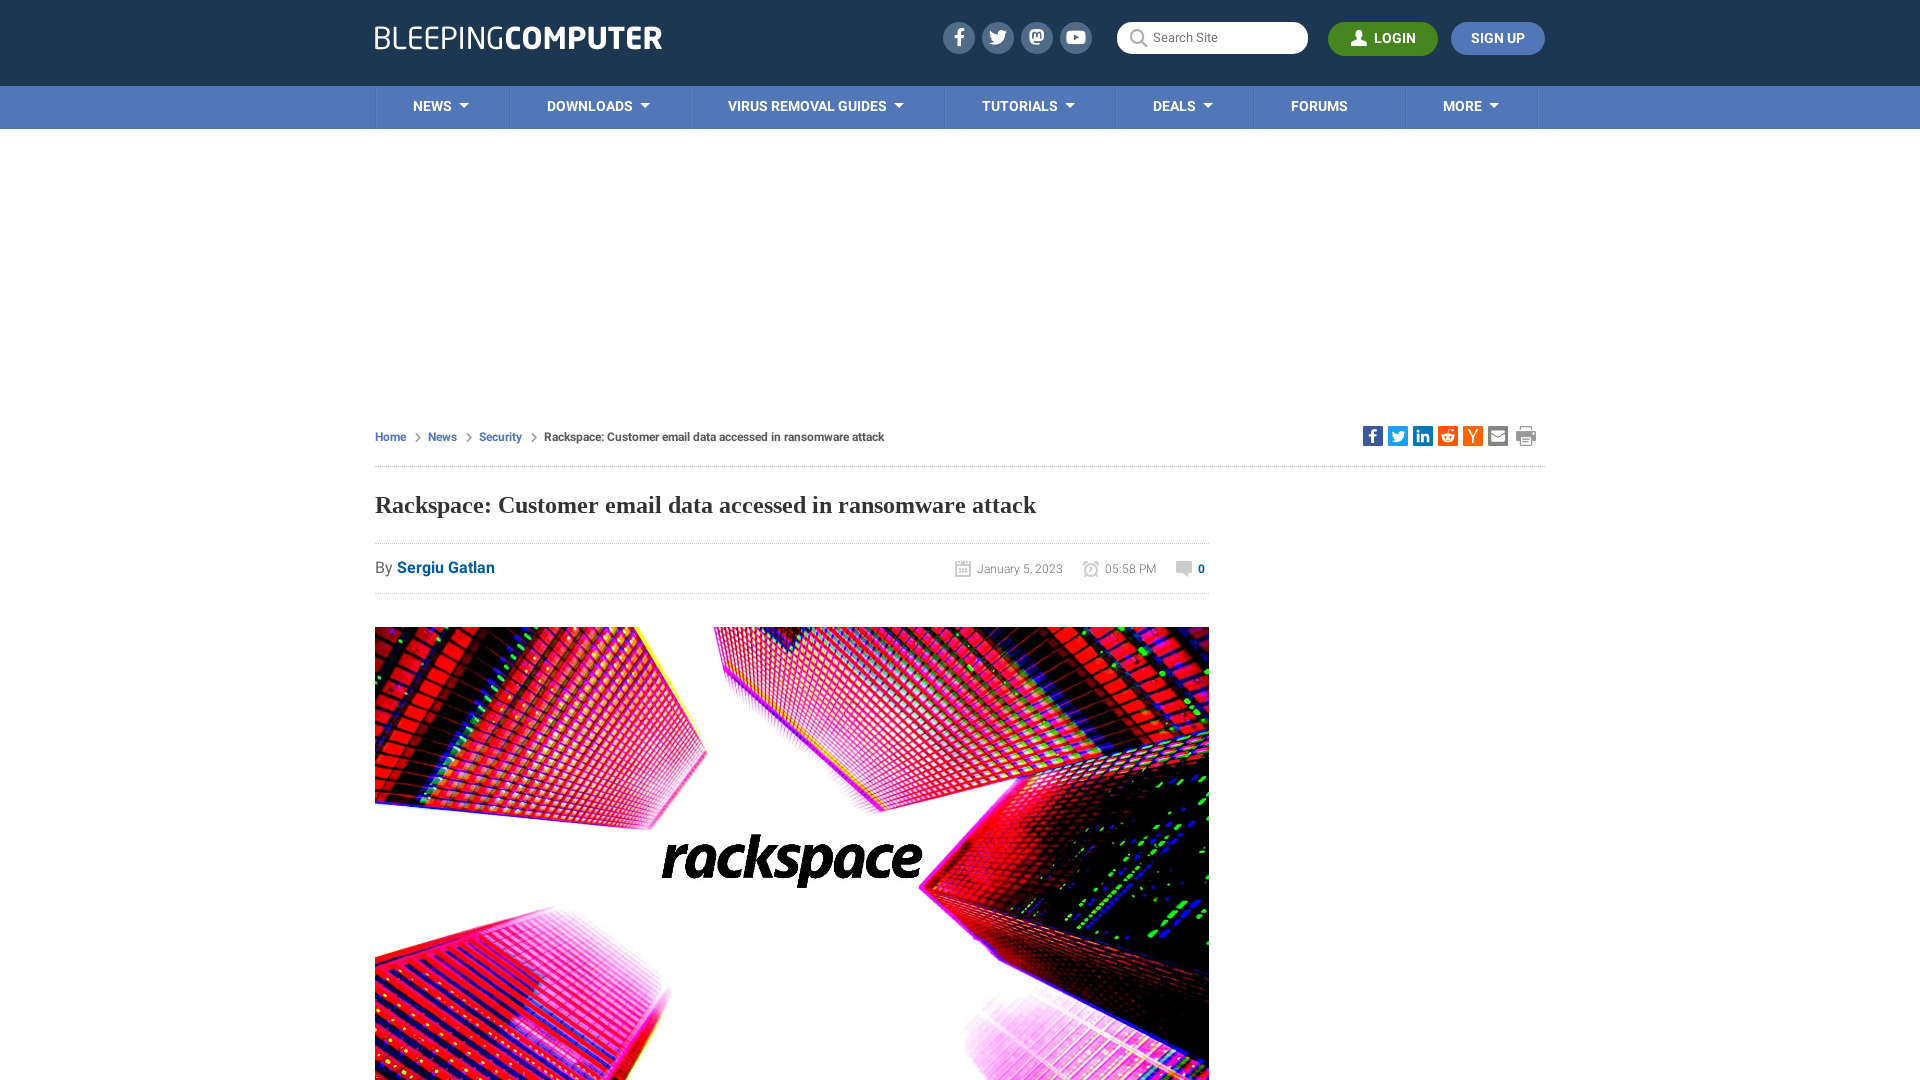Viewport: 1920px width, 1080px height.
Task: Click the BleepingComputer YouTube icon
Action: coord(1075,37)
